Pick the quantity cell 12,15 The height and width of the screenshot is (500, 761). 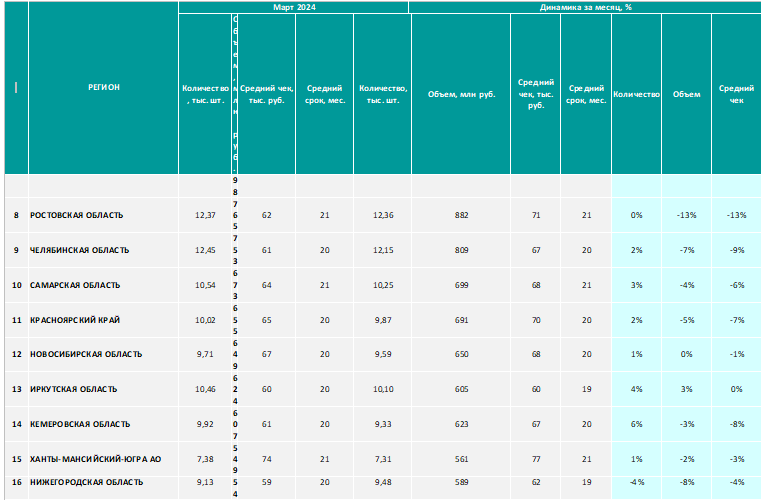pyautogui.click(x=383, y=250)
